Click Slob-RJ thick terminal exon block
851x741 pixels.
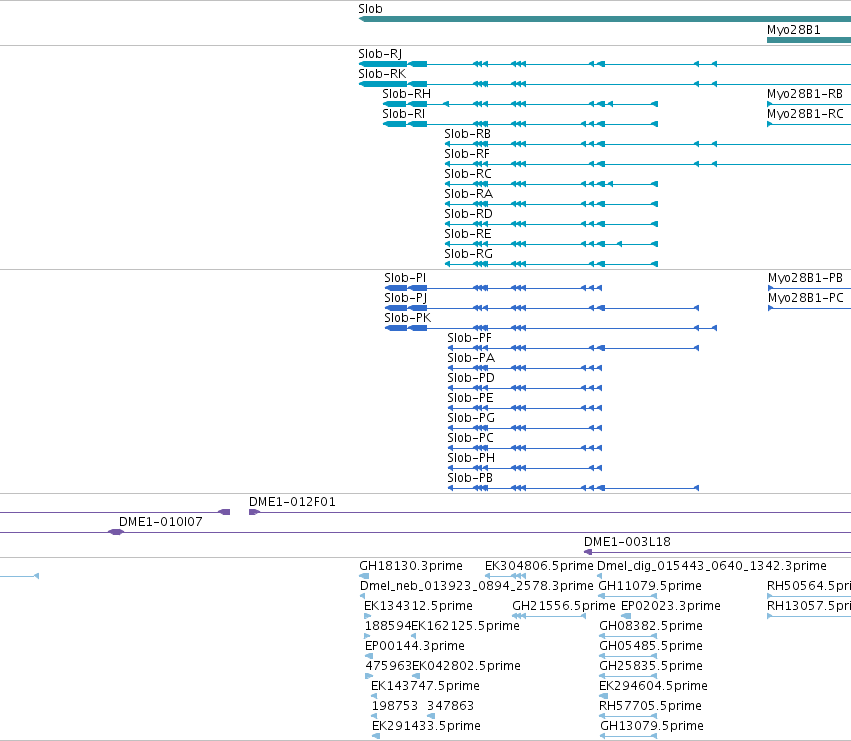coord(383,64)
